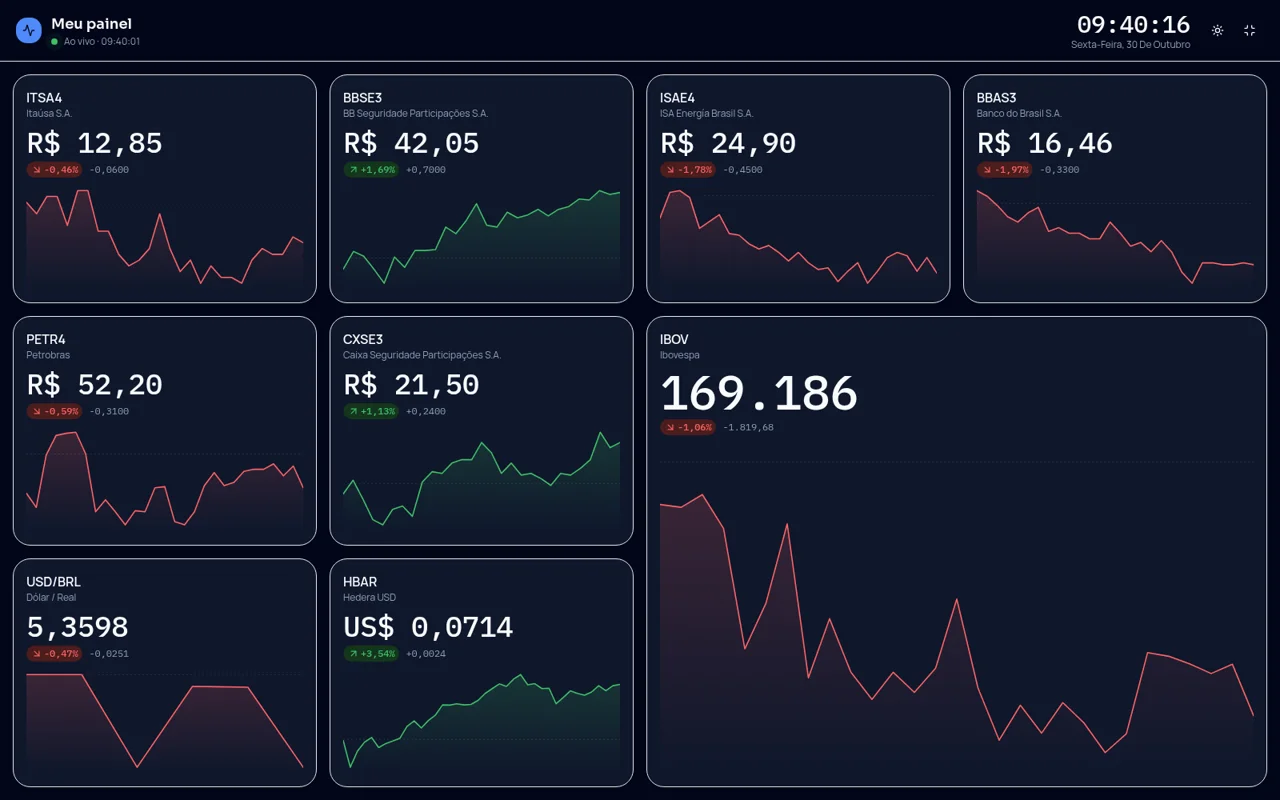
Task: Open the ISAE4 sparkline chart
Action: pos(798,240)
